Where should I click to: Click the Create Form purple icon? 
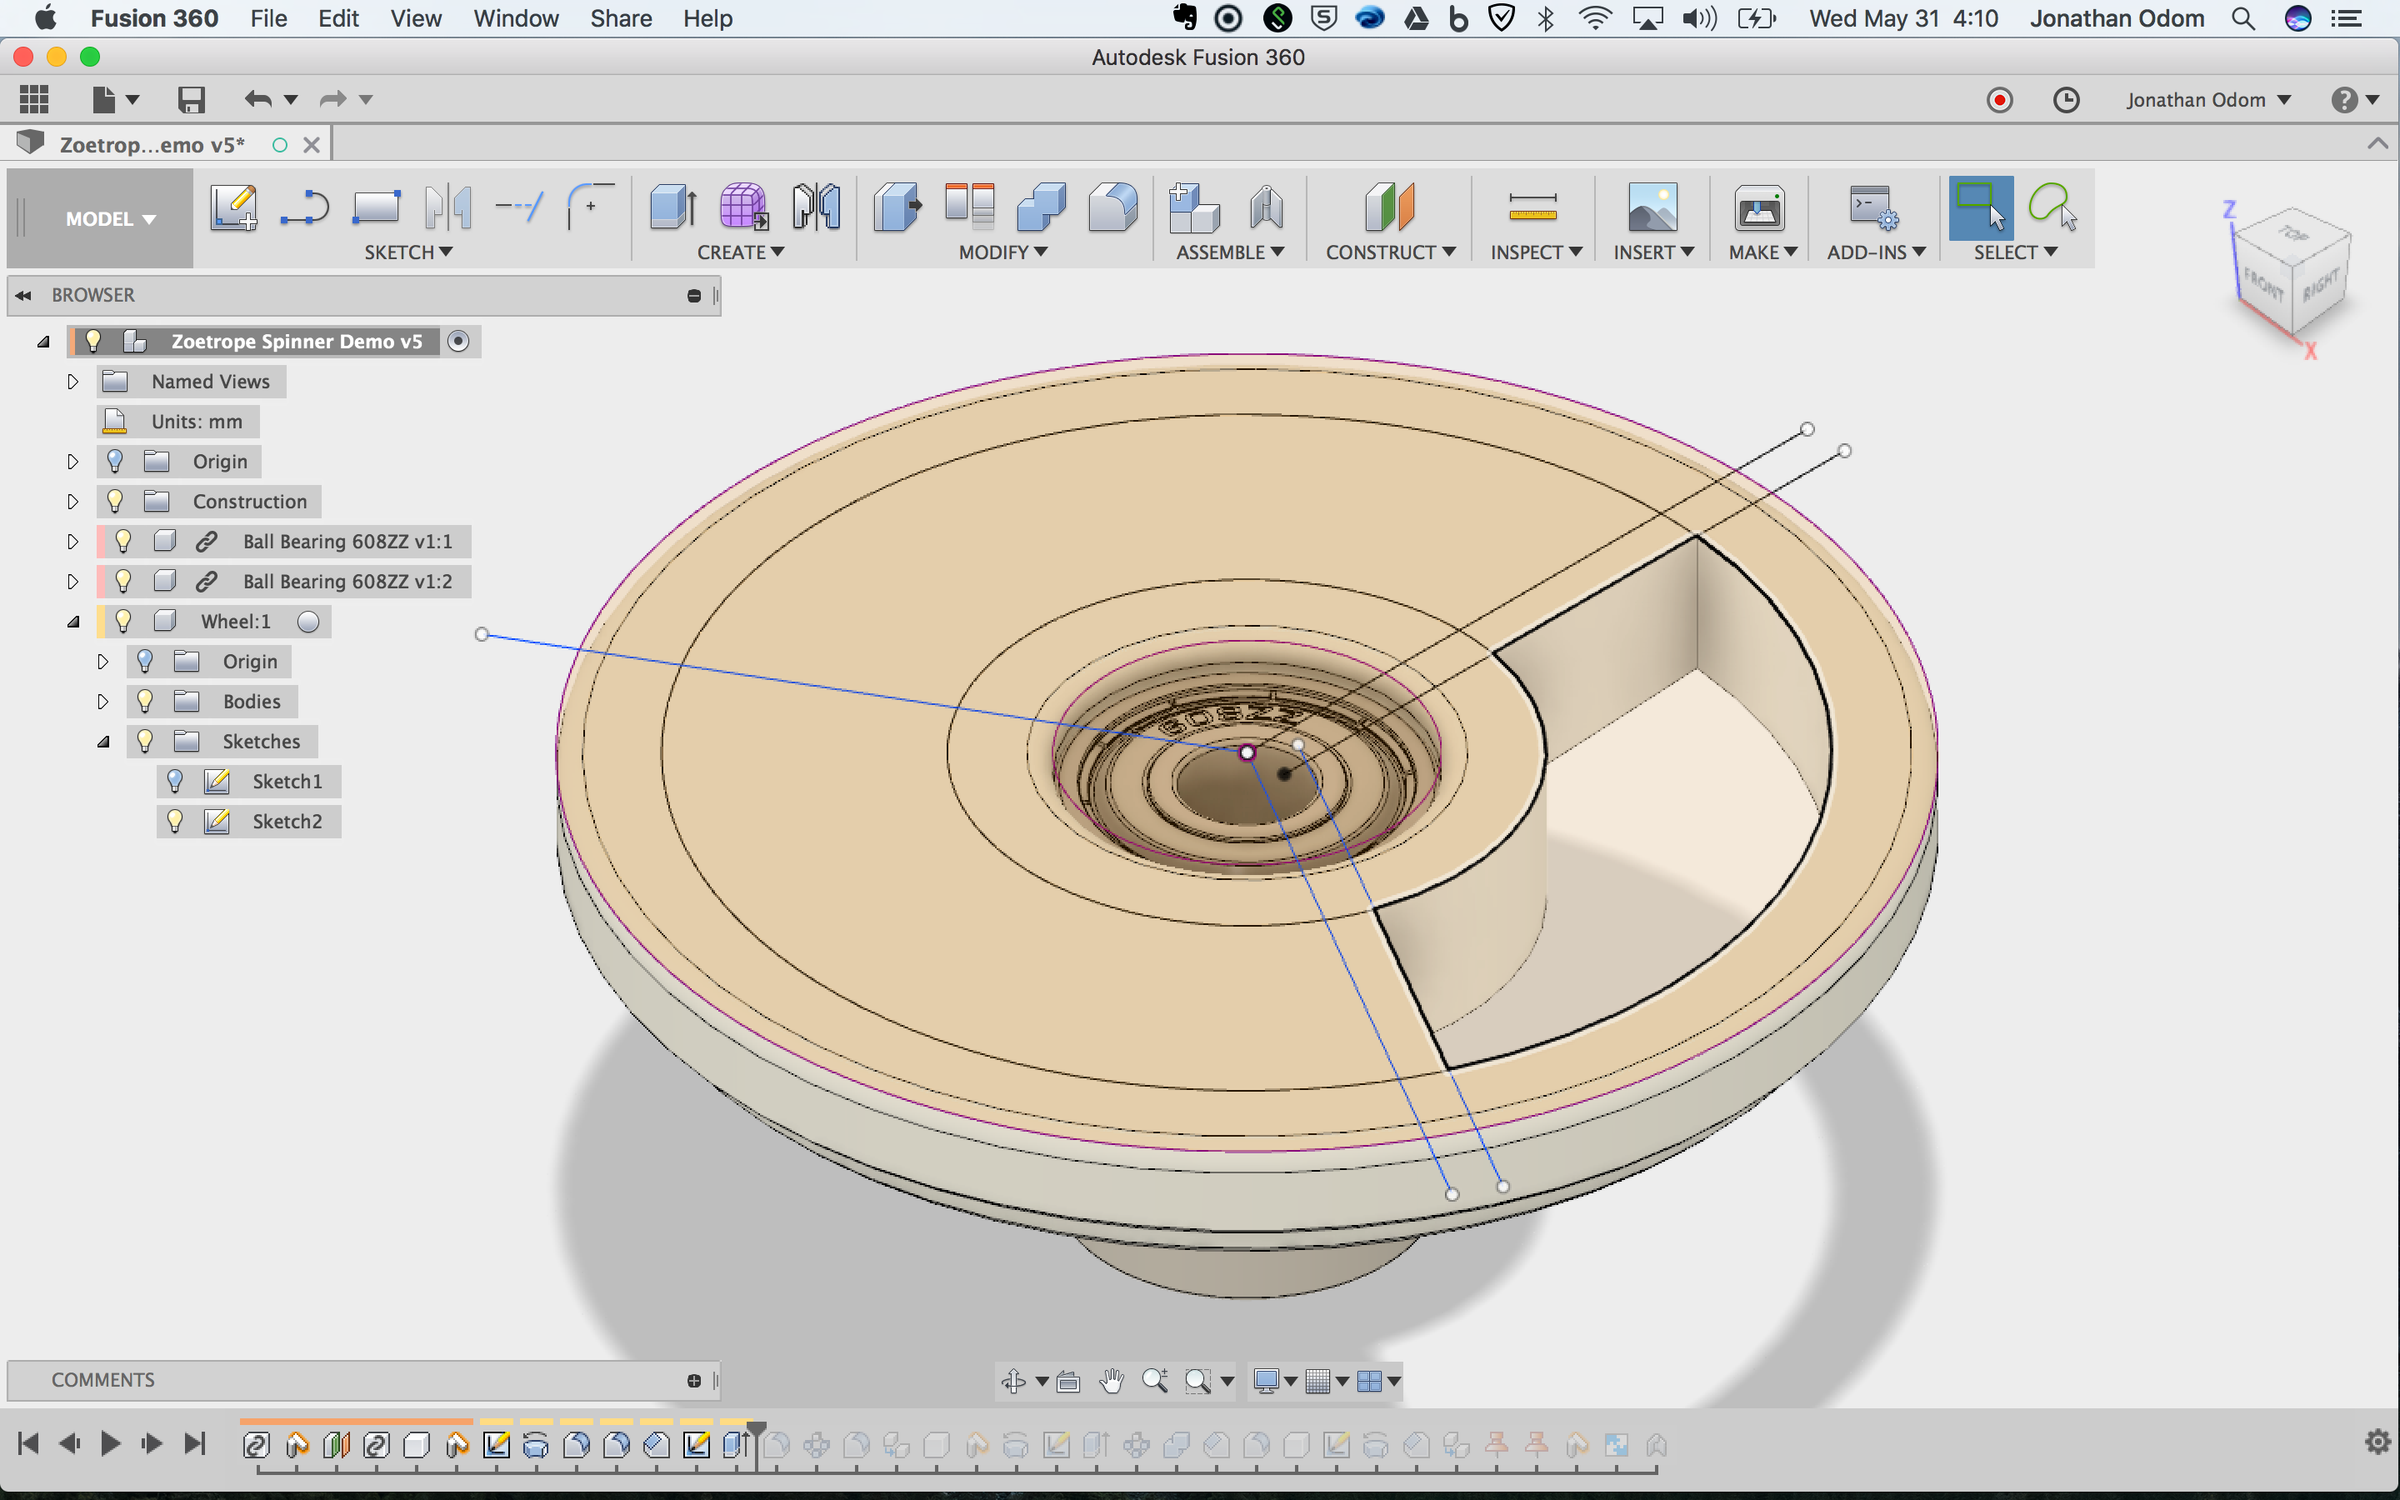click(x=743, y=208)
